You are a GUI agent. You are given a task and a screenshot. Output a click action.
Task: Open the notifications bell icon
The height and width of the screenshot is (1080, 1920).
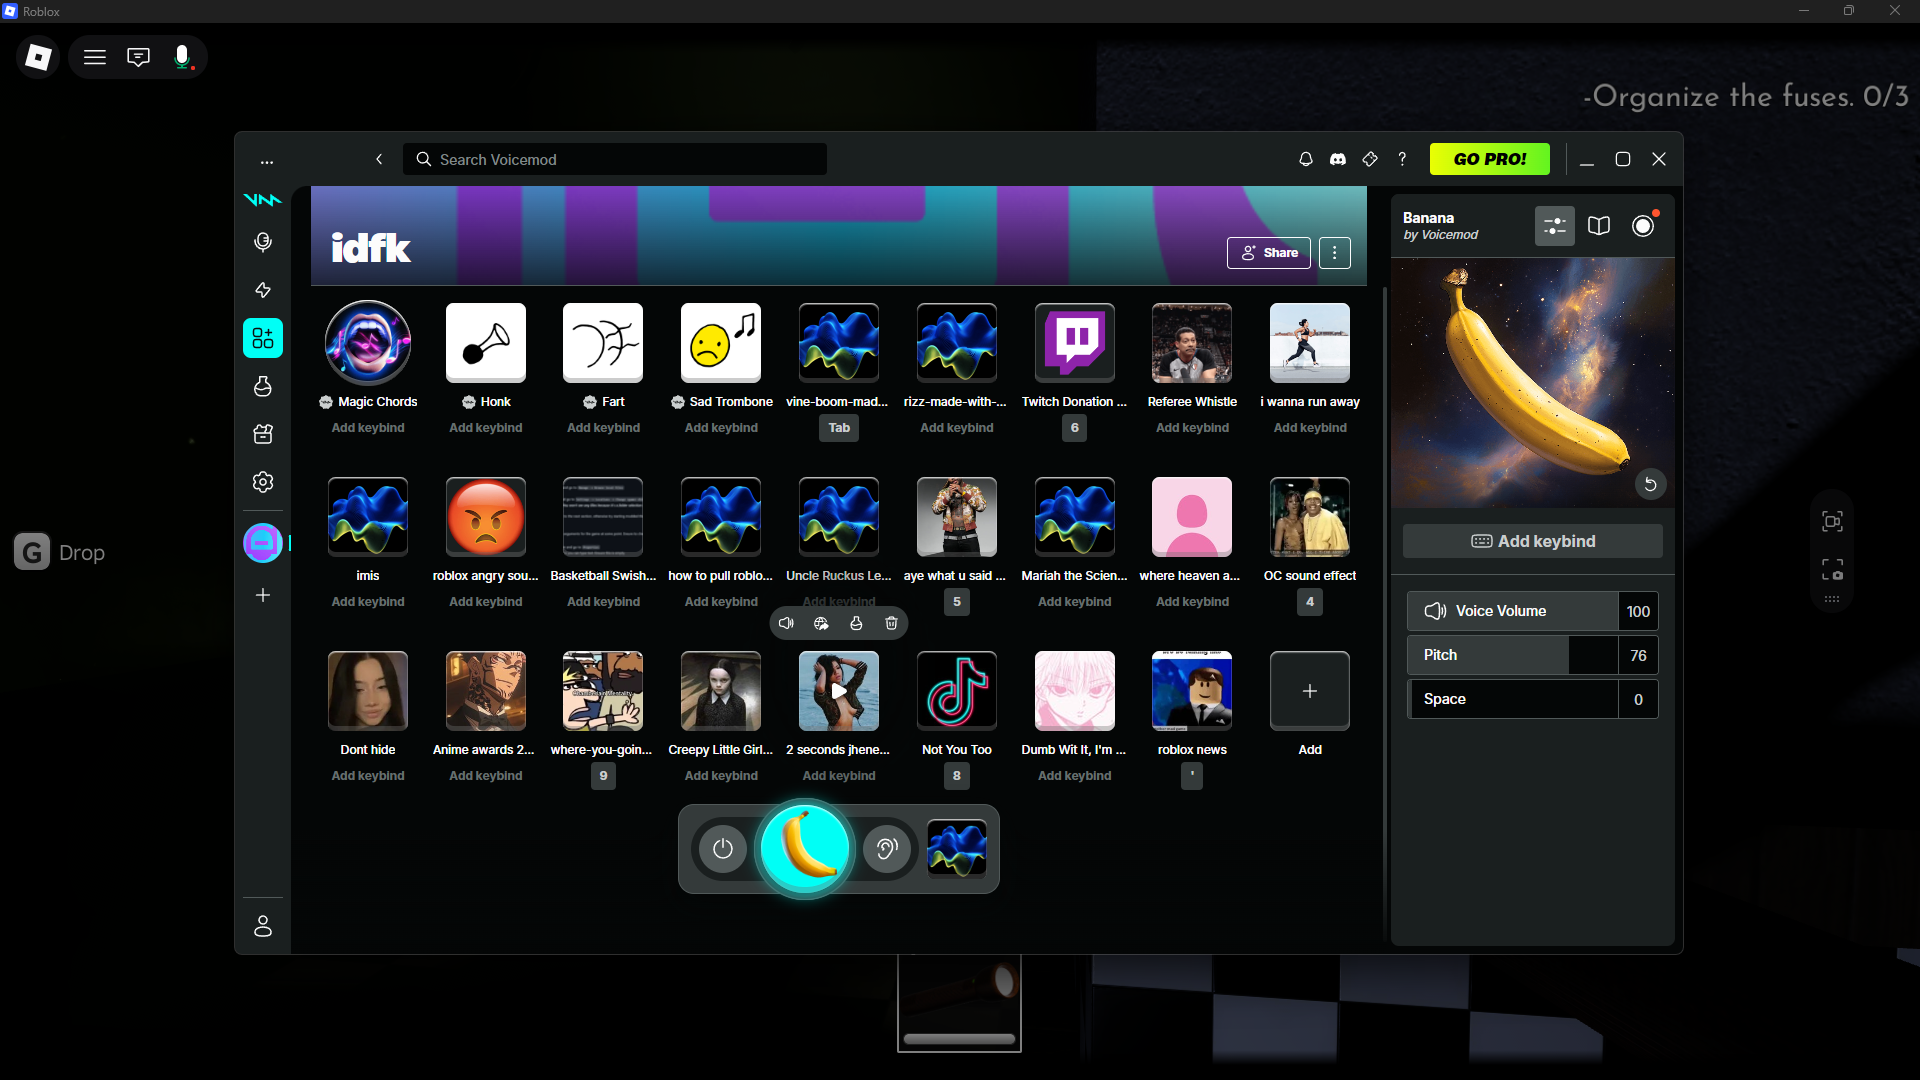coord(1306,159)
